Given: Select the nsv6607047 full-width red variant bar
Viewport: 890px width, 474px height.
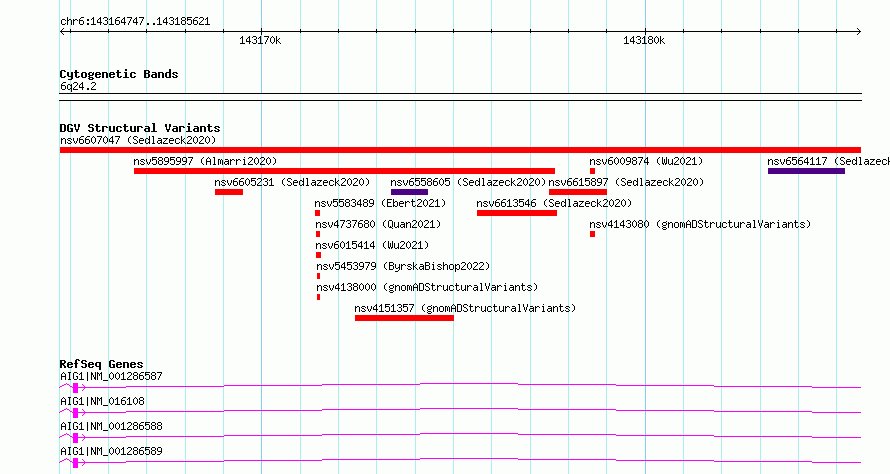Looking at the screenshot, I should [460, 150].
